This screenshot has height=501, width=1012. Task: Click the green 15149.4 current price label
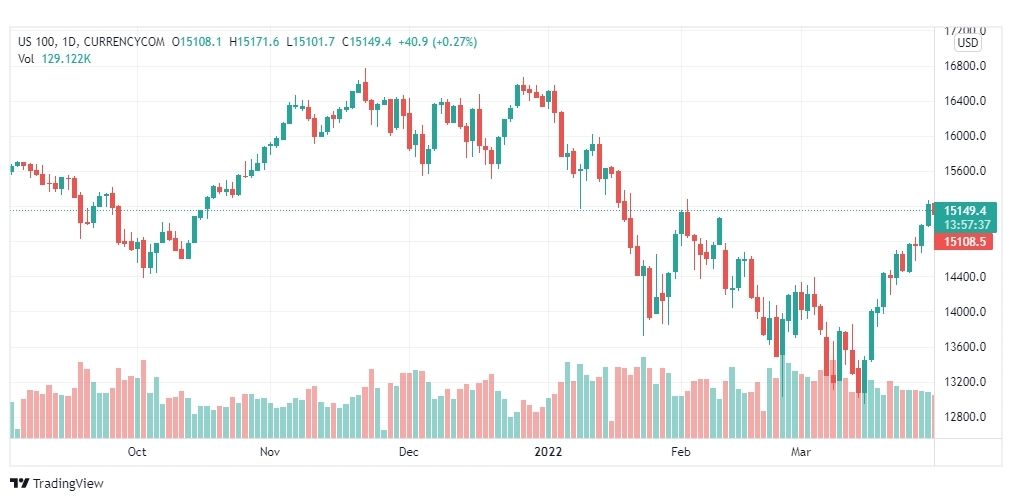(964, 210)
